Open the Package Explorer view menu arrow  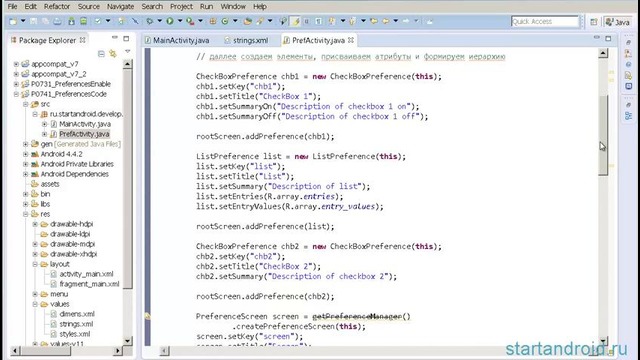128,51
